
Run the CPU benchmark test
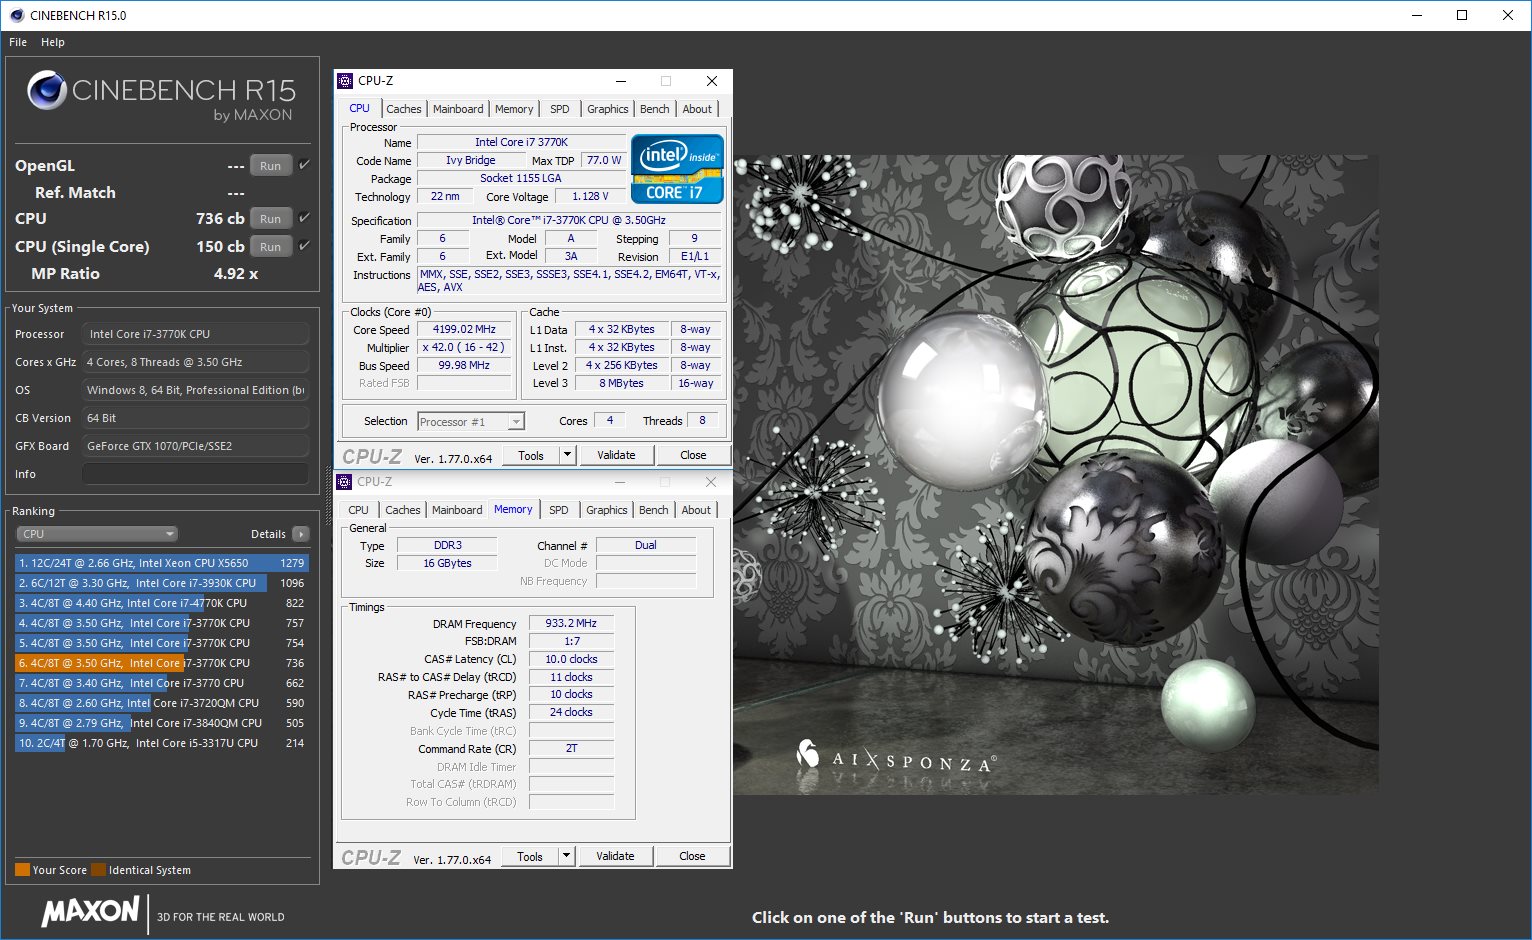point(270,219)
